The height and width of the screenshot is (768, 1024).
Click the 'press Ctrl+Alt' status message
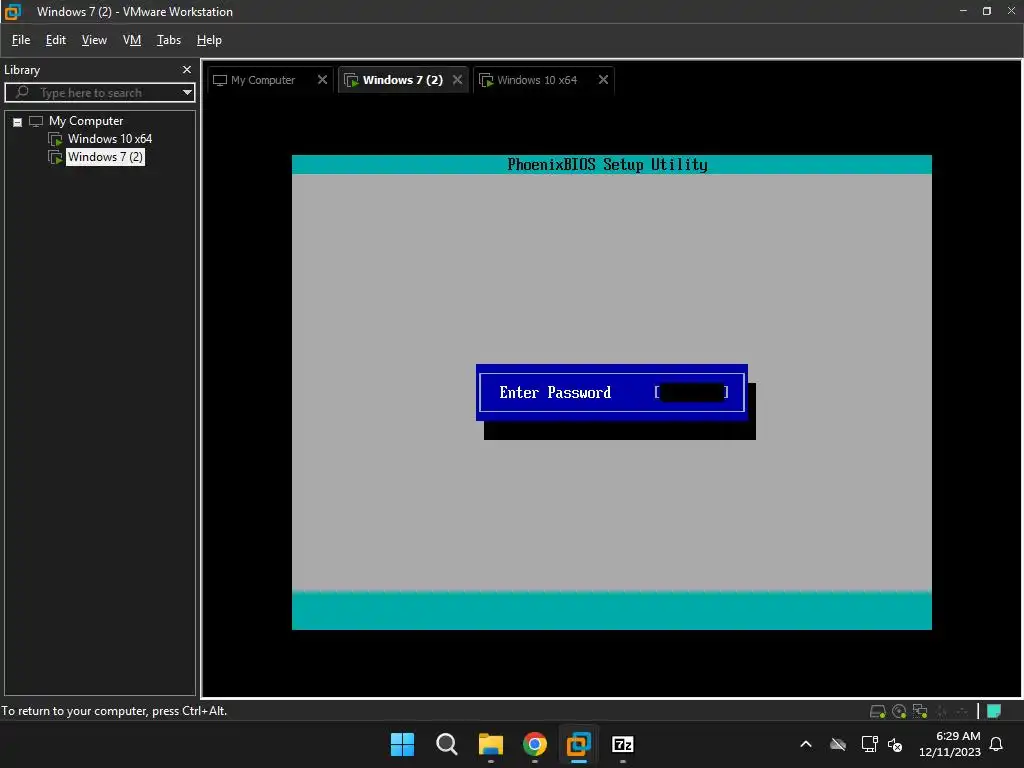(x=114, y=711)
